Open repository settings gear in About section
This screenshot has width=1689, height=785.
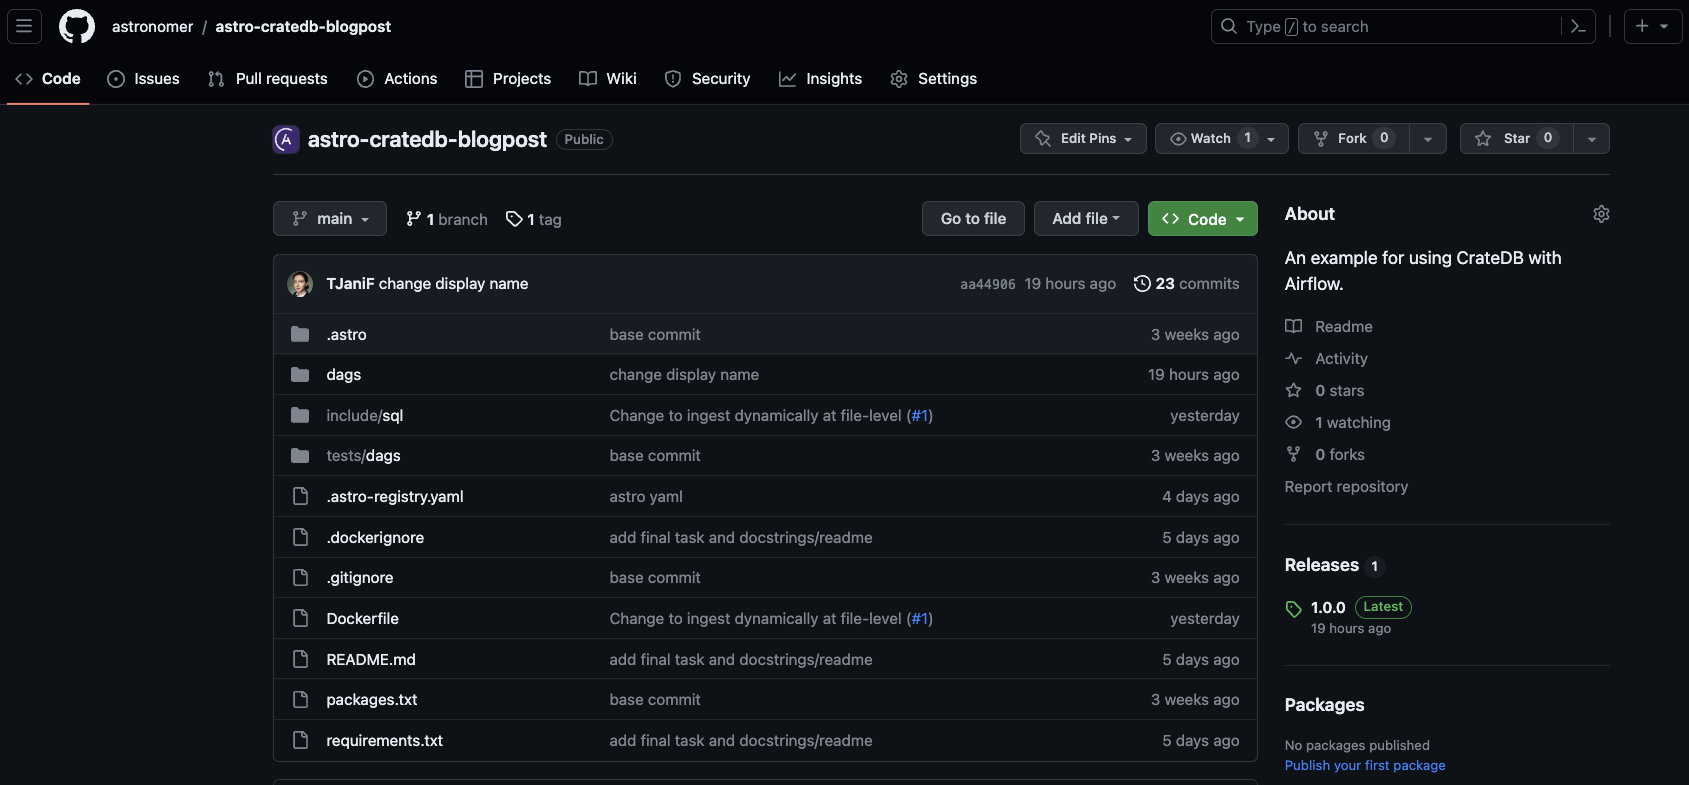(1601, 214)
